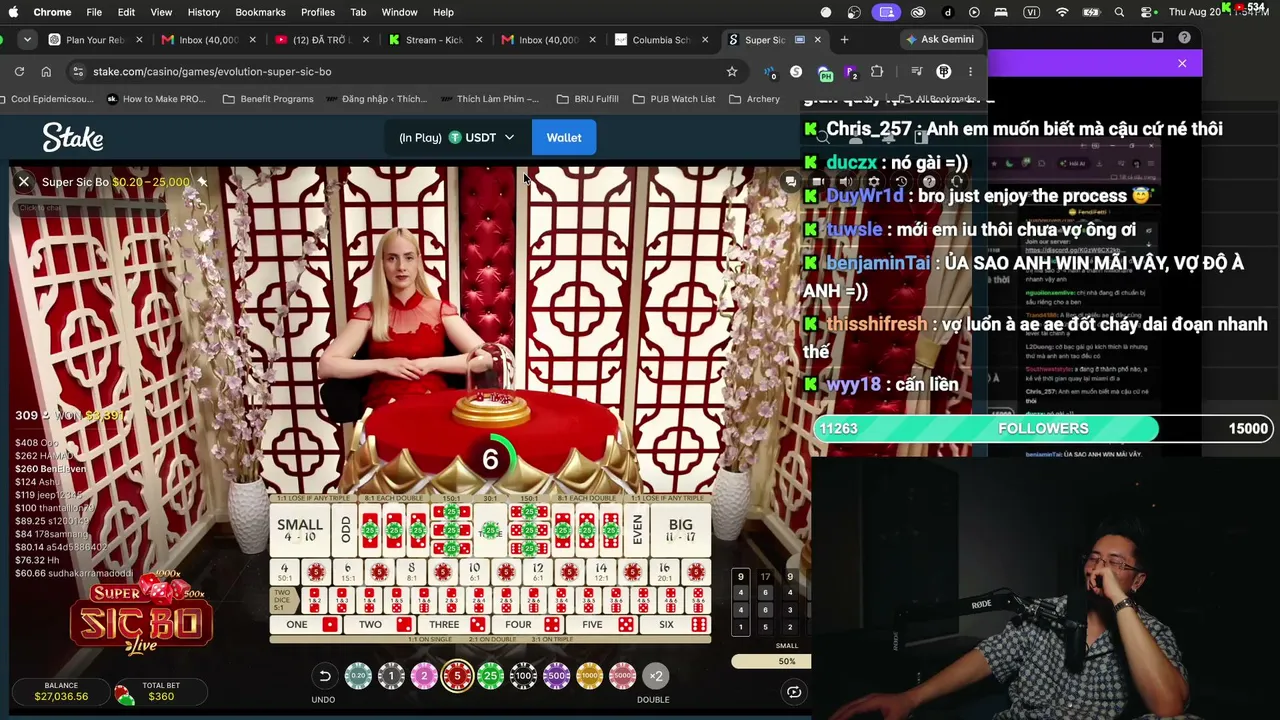
Task: Expand the tab search dropdown arrow
Action: click(28, 40)
